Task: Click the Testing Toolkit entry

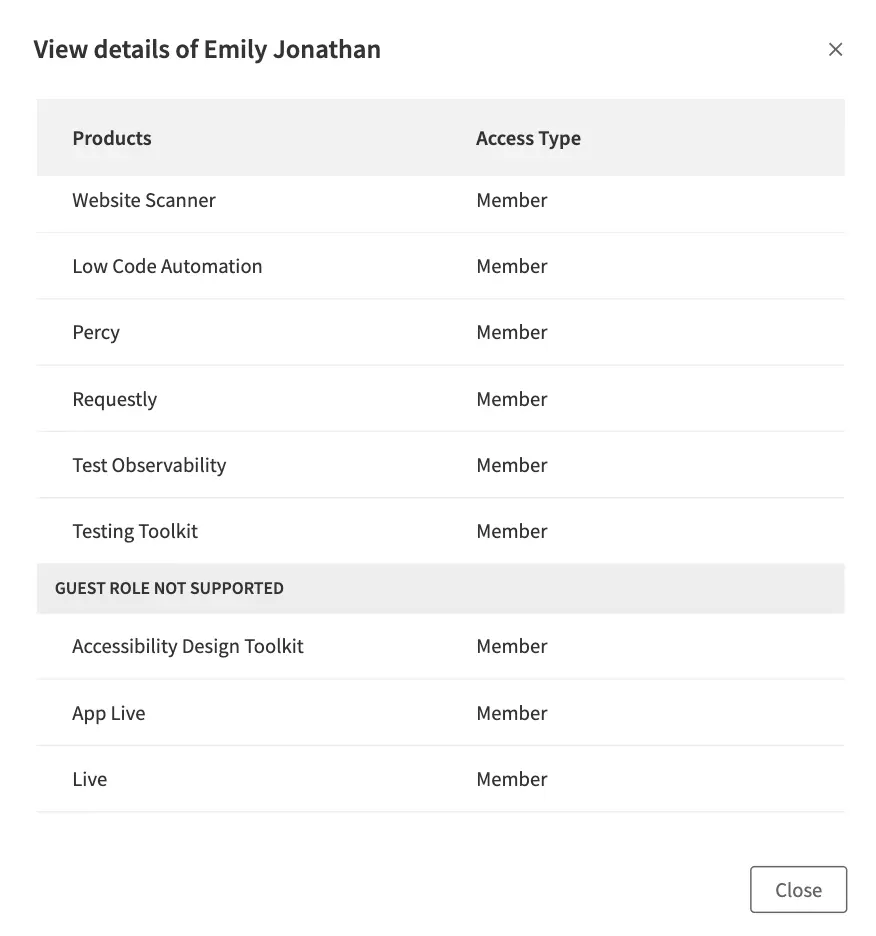Action: point(134,531)
